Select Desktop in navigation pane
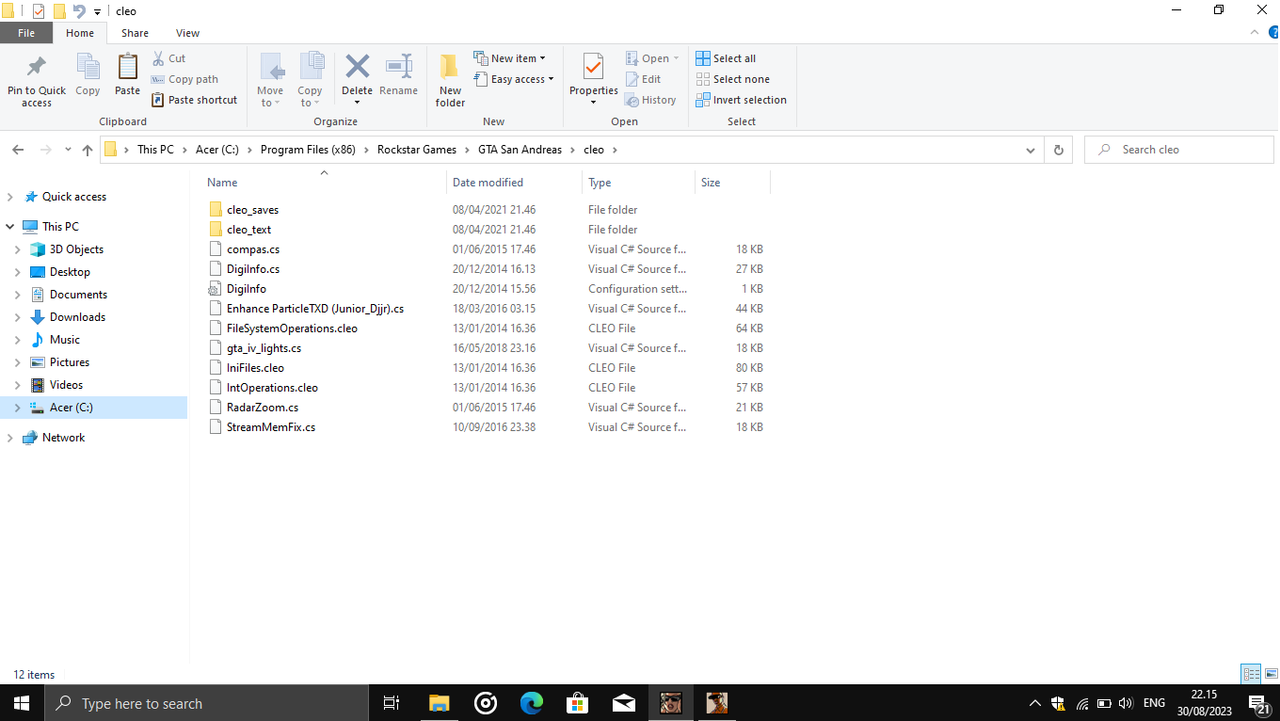Screen dimensions: 1280x721 tap(69, 272)
